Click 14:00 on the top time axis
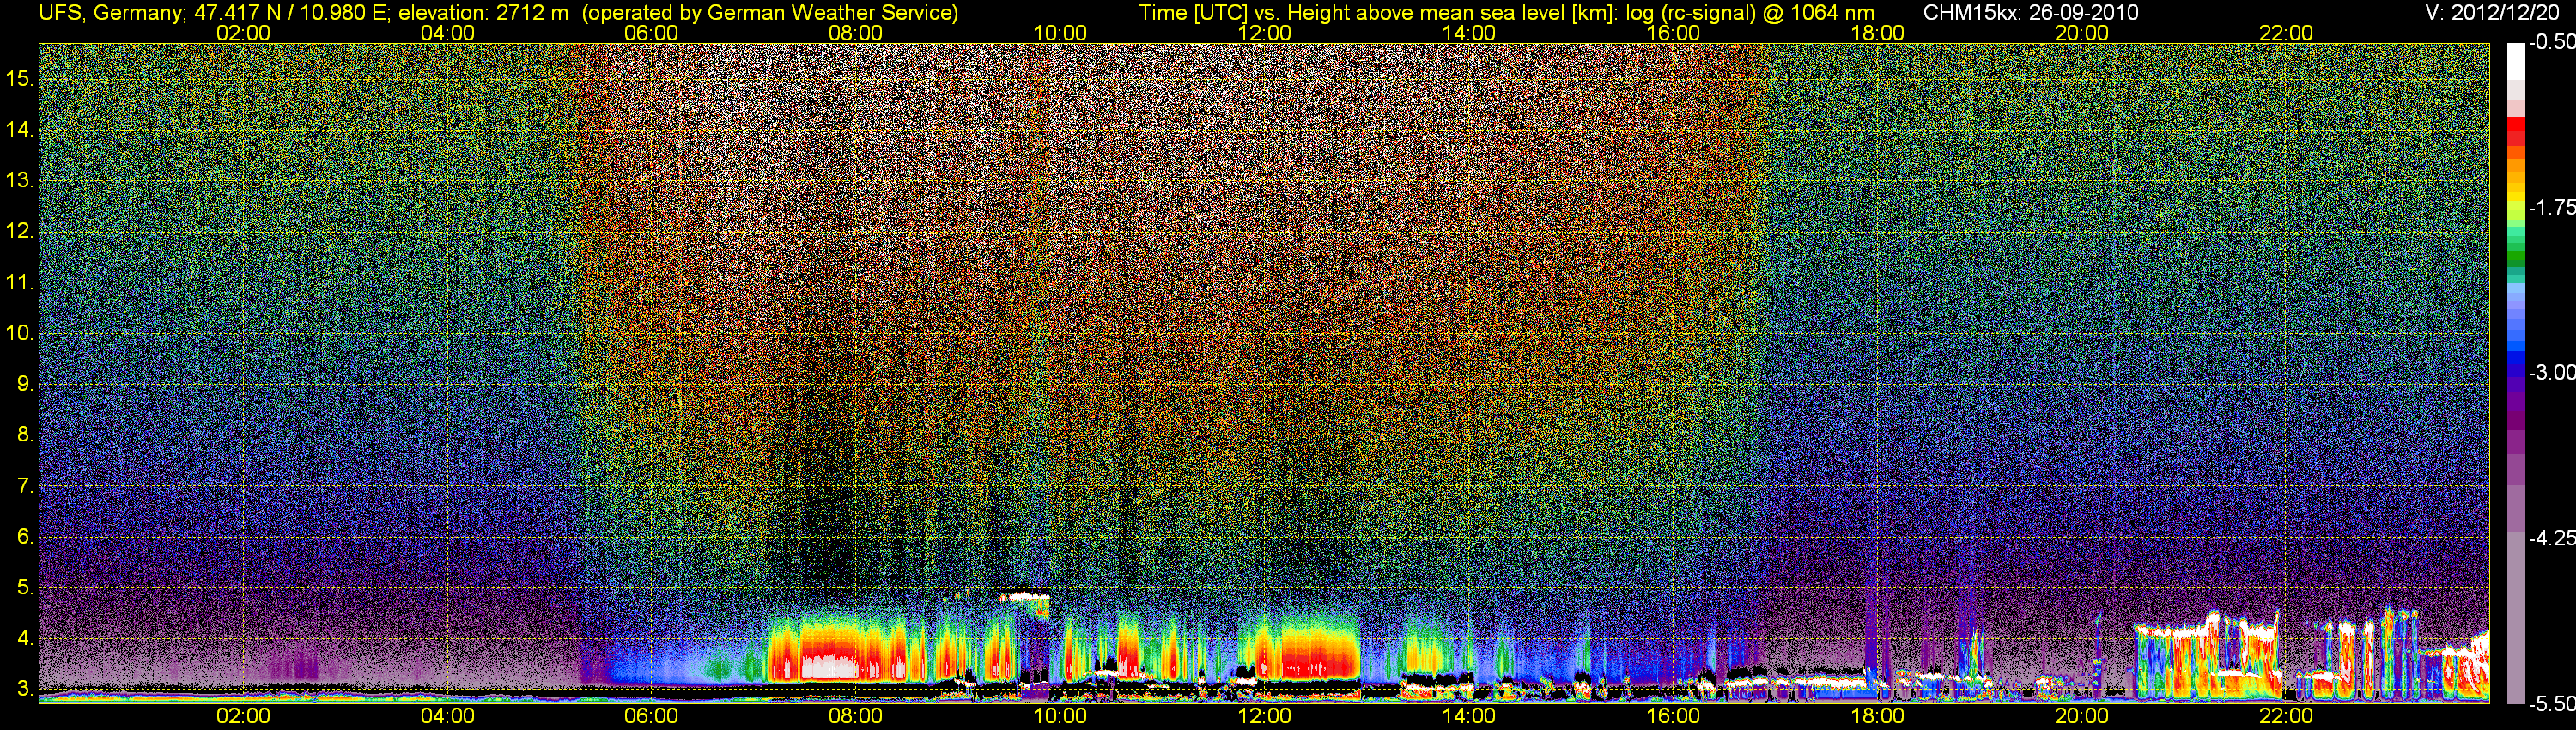Viewport: 2576px width, 730px height. 1469,33
